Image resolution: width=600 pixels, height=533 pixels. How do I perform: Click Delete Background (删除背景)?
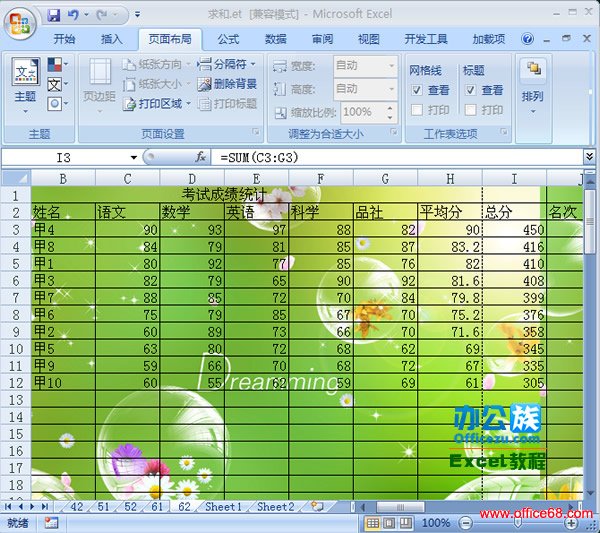click(227, 84)
